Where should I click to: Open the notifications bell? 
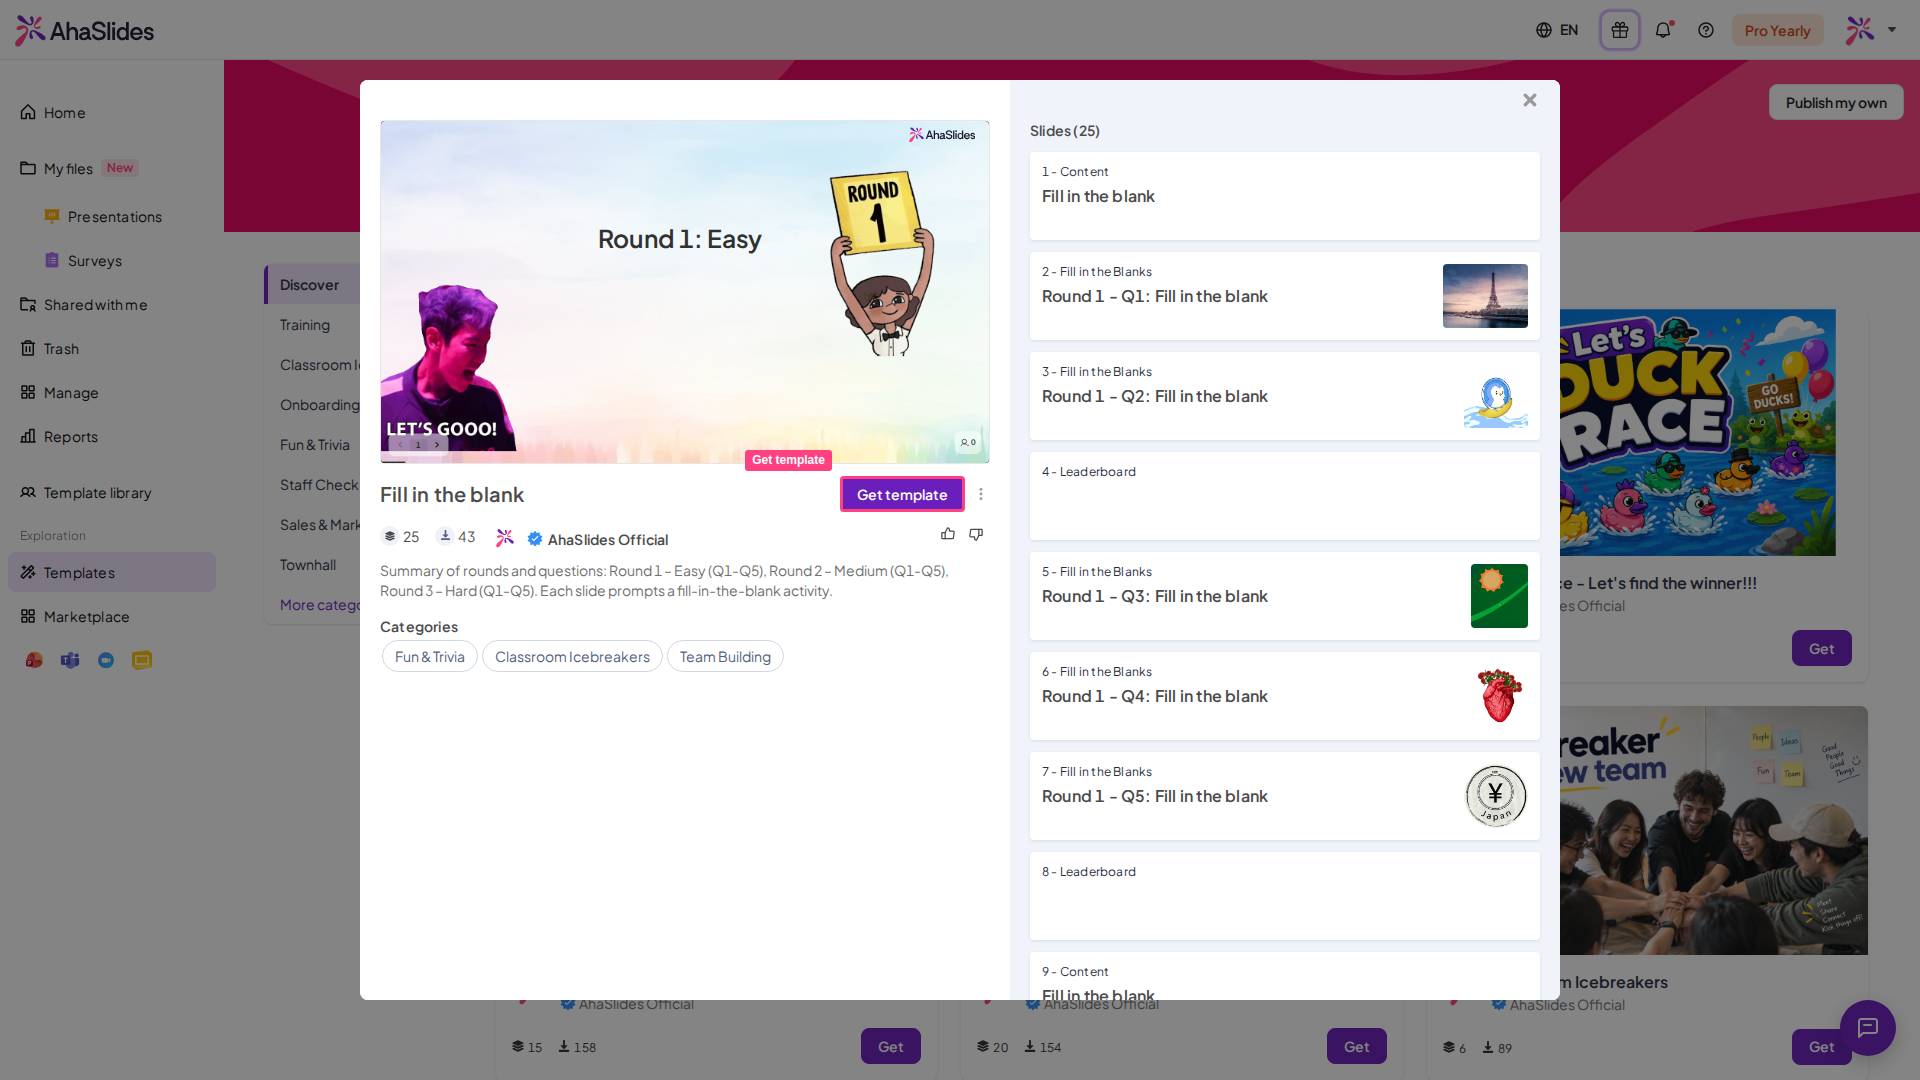(1663, 30)
